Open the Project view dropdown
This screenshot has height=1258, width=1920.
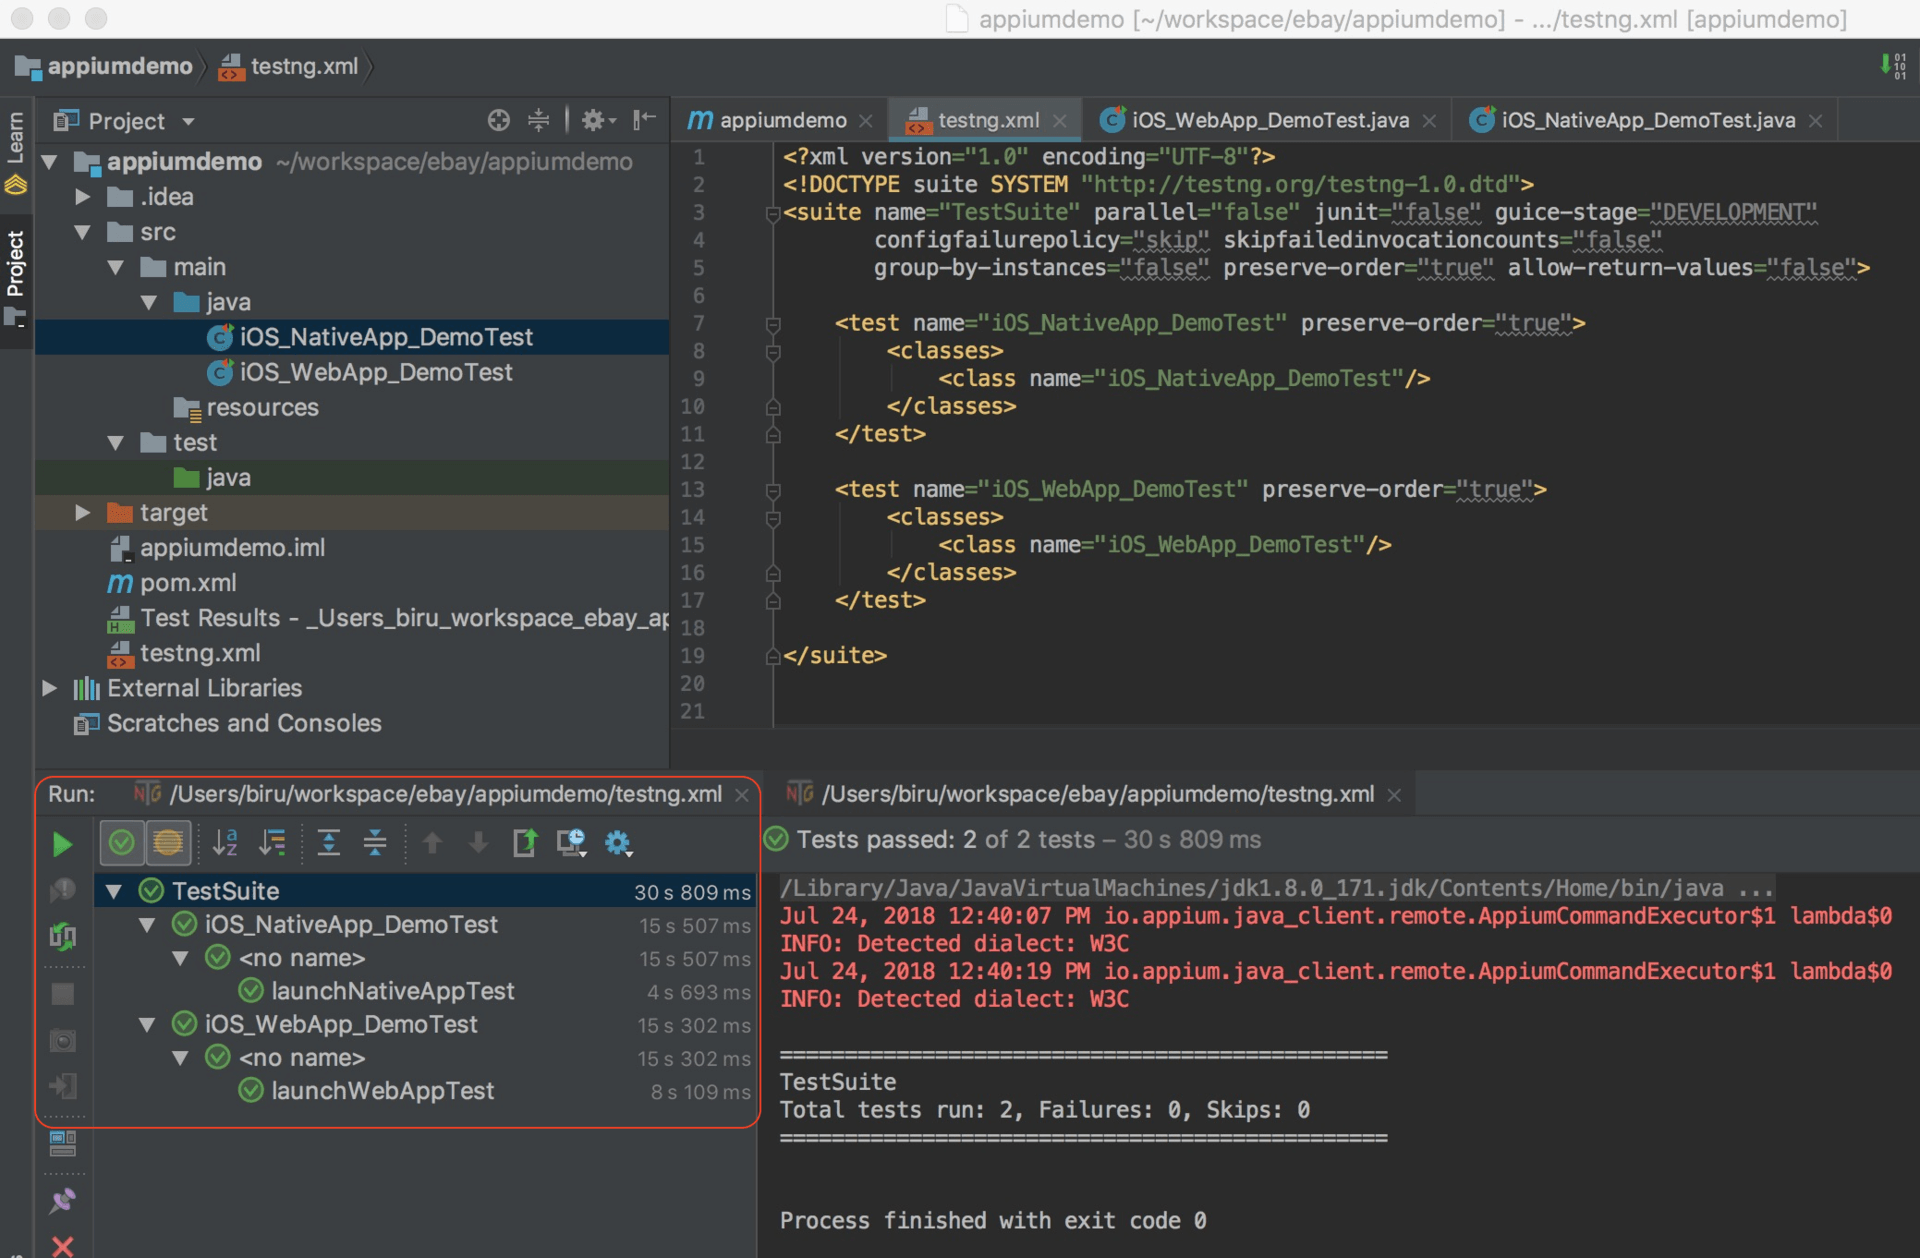click(189, 122)
